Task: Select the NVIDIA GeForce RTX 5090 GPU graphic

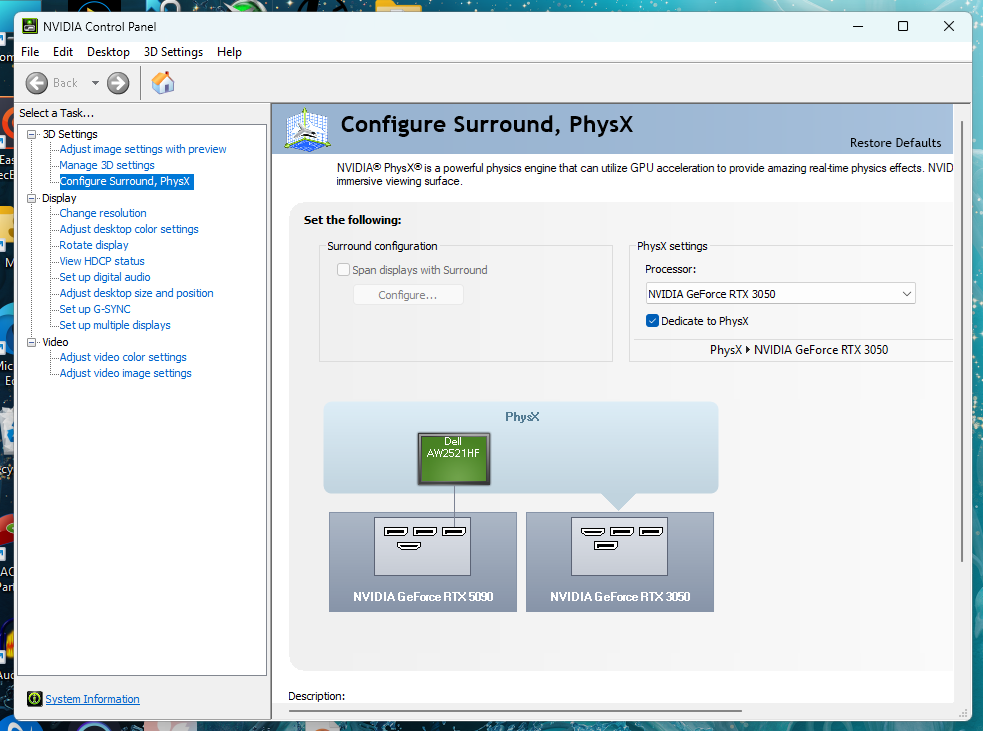Action: point(422,561)
